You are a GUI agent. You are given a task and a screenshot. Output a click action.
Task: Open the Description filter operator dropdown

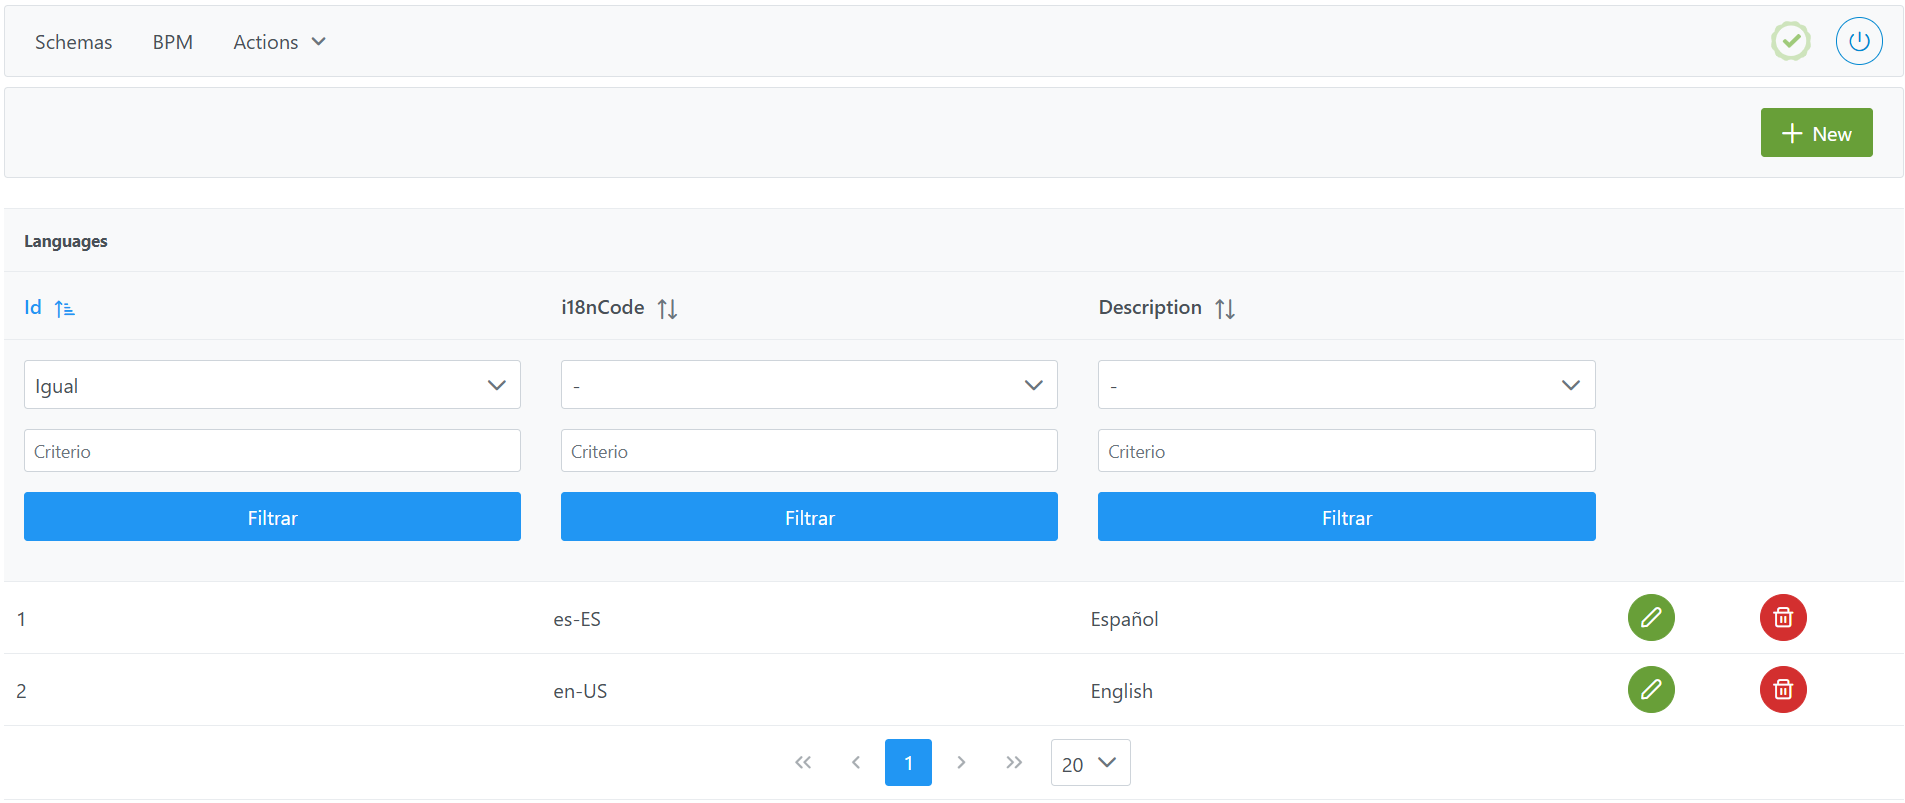click(1346, 385)
